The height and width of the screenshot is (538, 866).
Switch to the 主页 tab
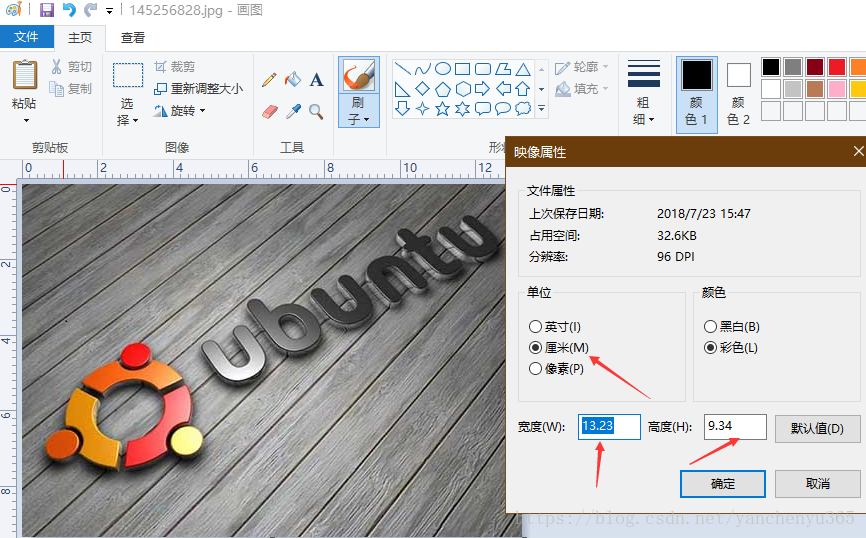coord(80,38)
